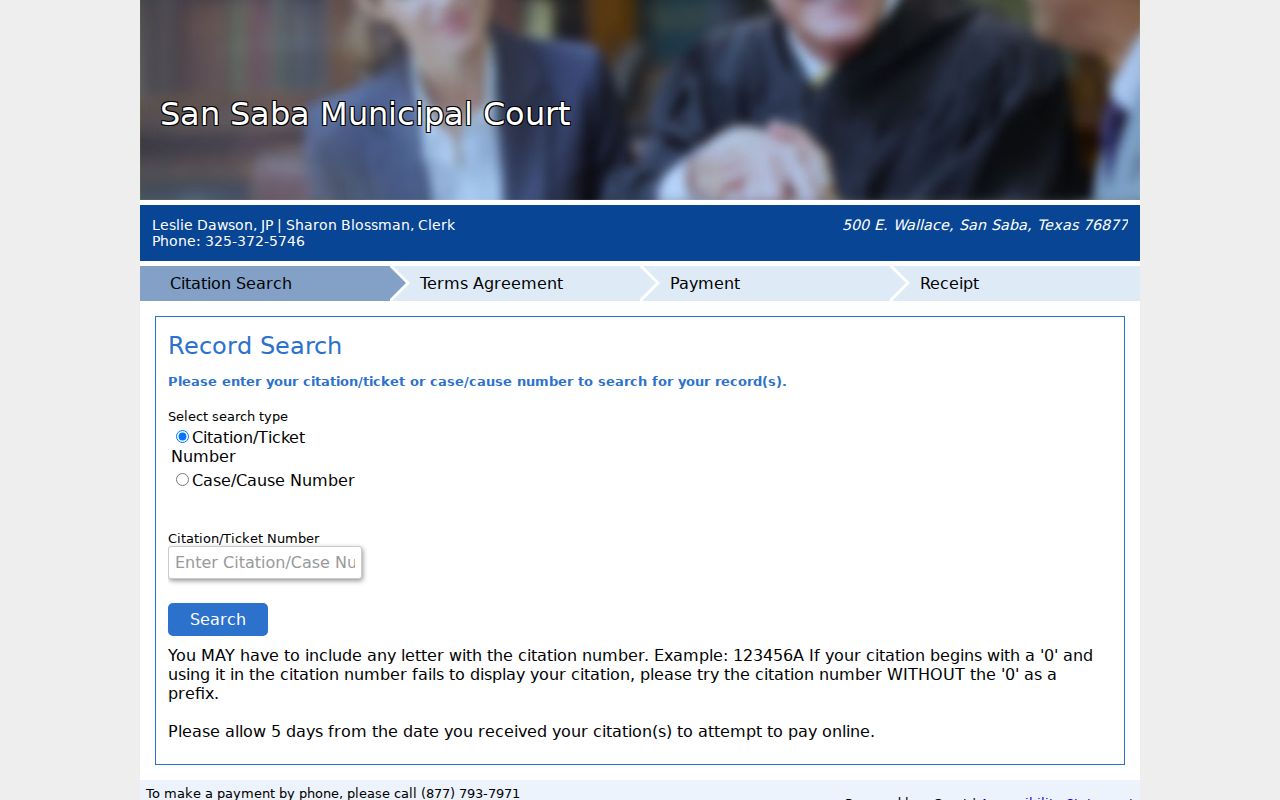Go to Terms Agreement step
The height and width of the screenshot is (800, 1280).
pos(515,283)
